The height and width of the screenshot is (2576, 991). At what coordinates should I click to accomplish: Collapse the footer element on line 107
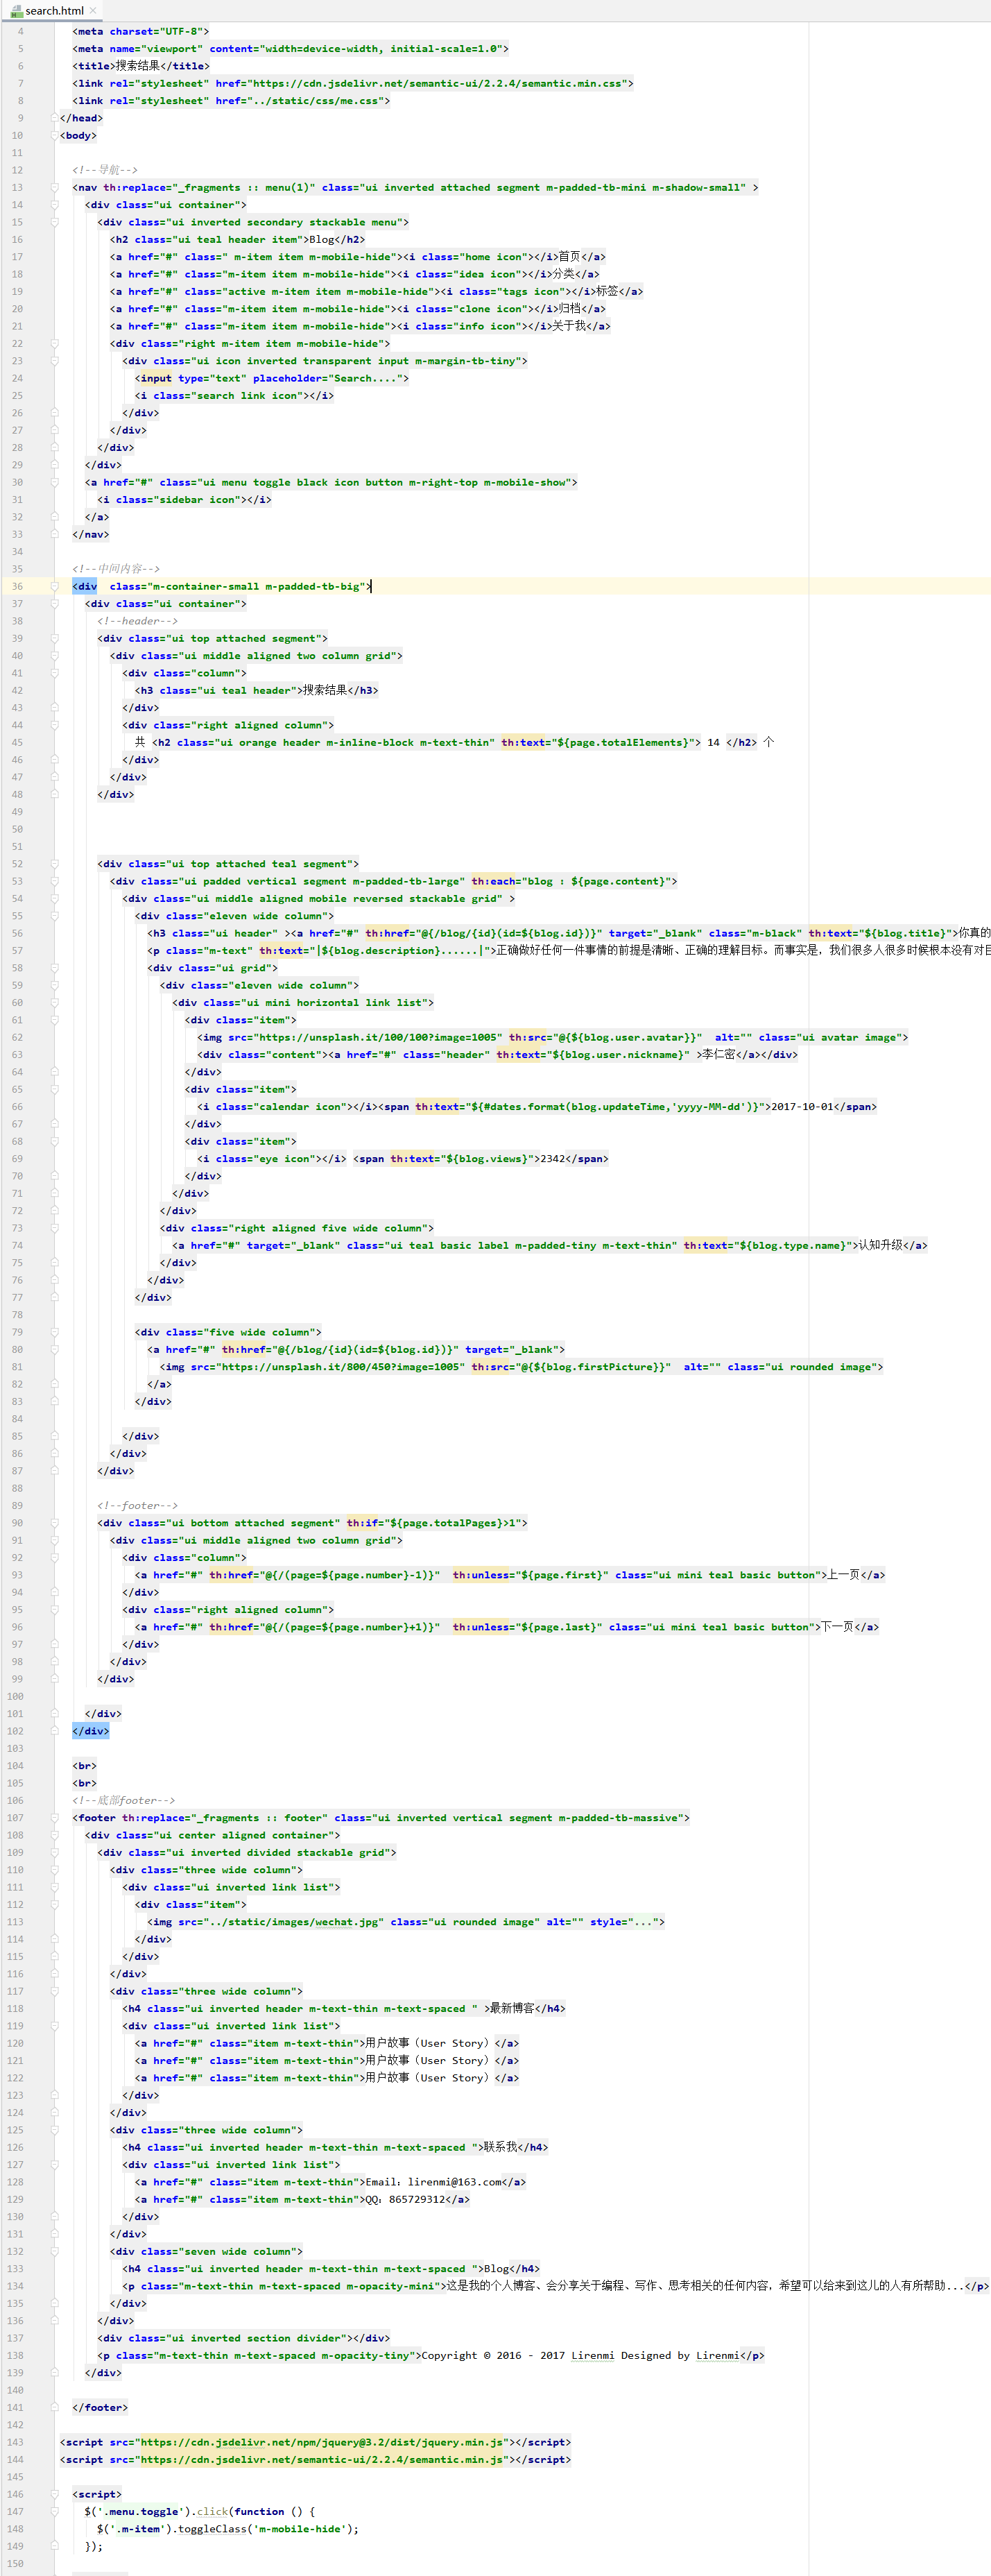[x=55, y=1818]
